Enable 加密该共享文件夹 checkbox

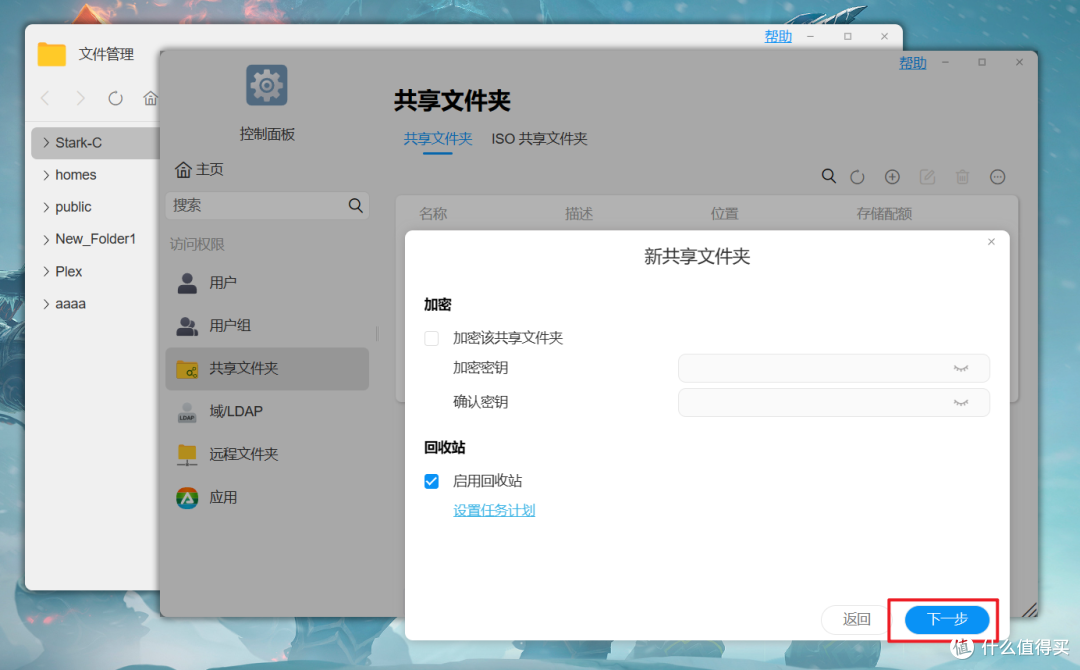point(431,338)
